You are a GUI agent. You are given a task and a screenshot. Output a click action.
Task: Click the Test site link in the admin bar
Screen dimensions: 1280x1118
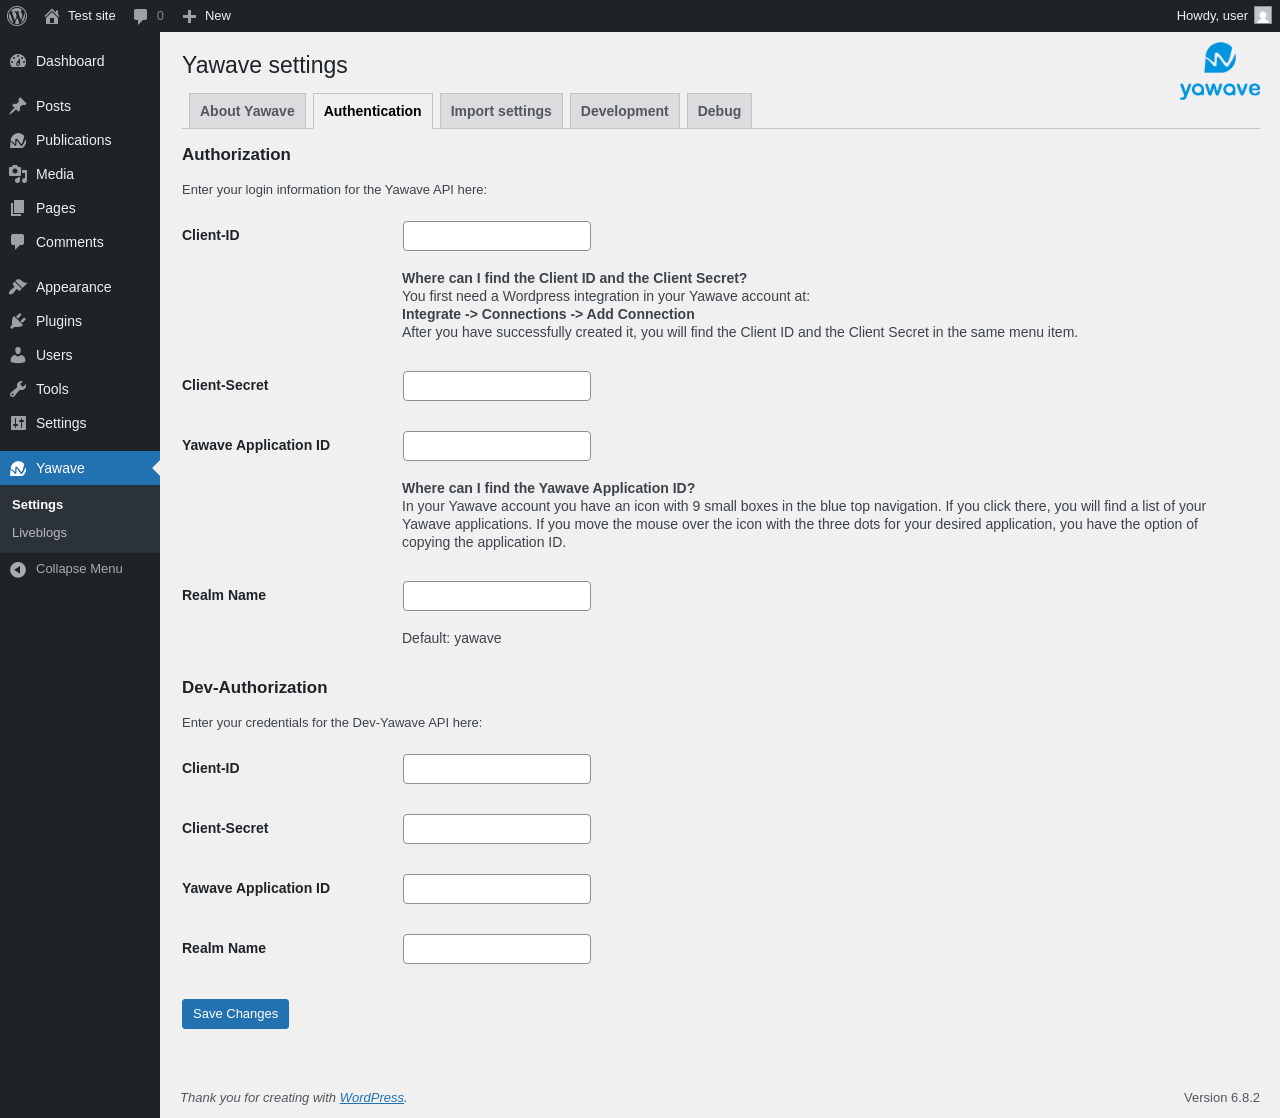point(92,16)
